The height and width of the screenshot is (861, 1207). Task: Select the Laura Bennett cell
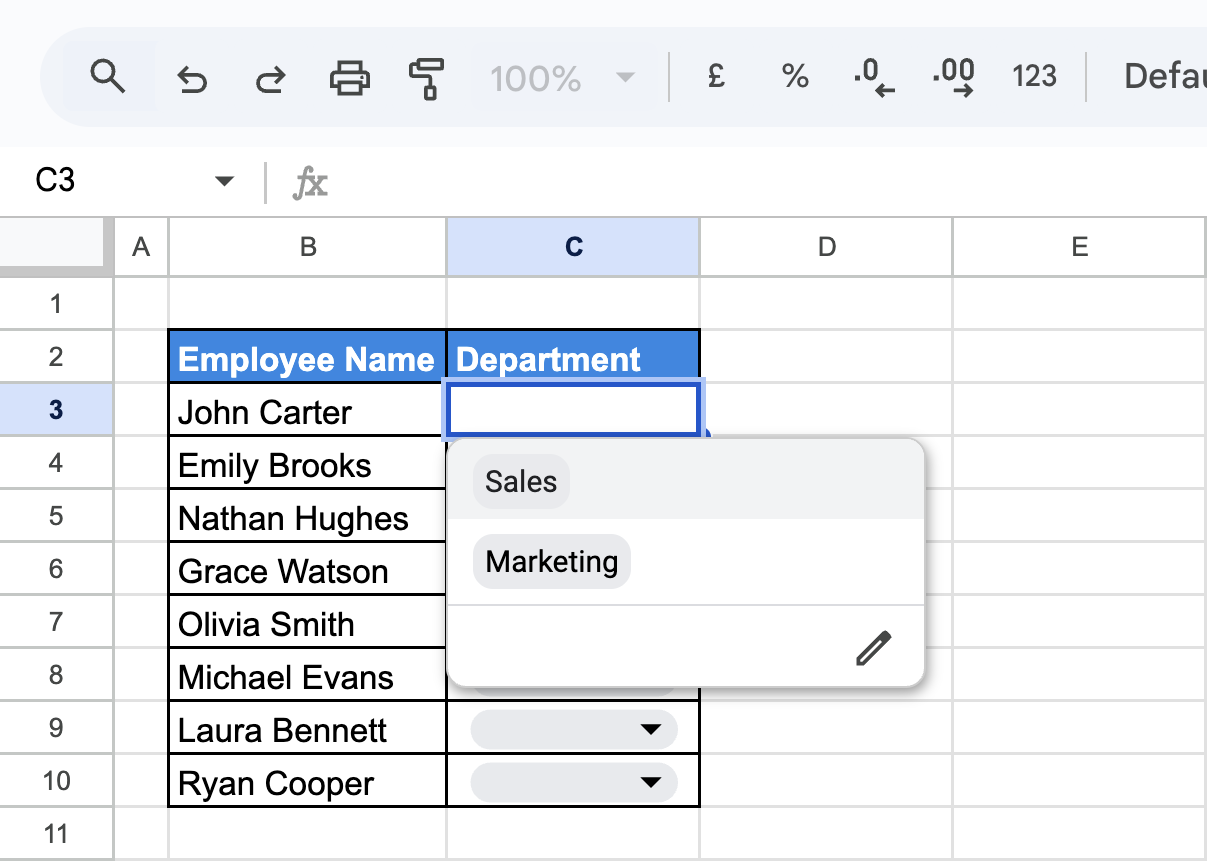click(307, 728)
